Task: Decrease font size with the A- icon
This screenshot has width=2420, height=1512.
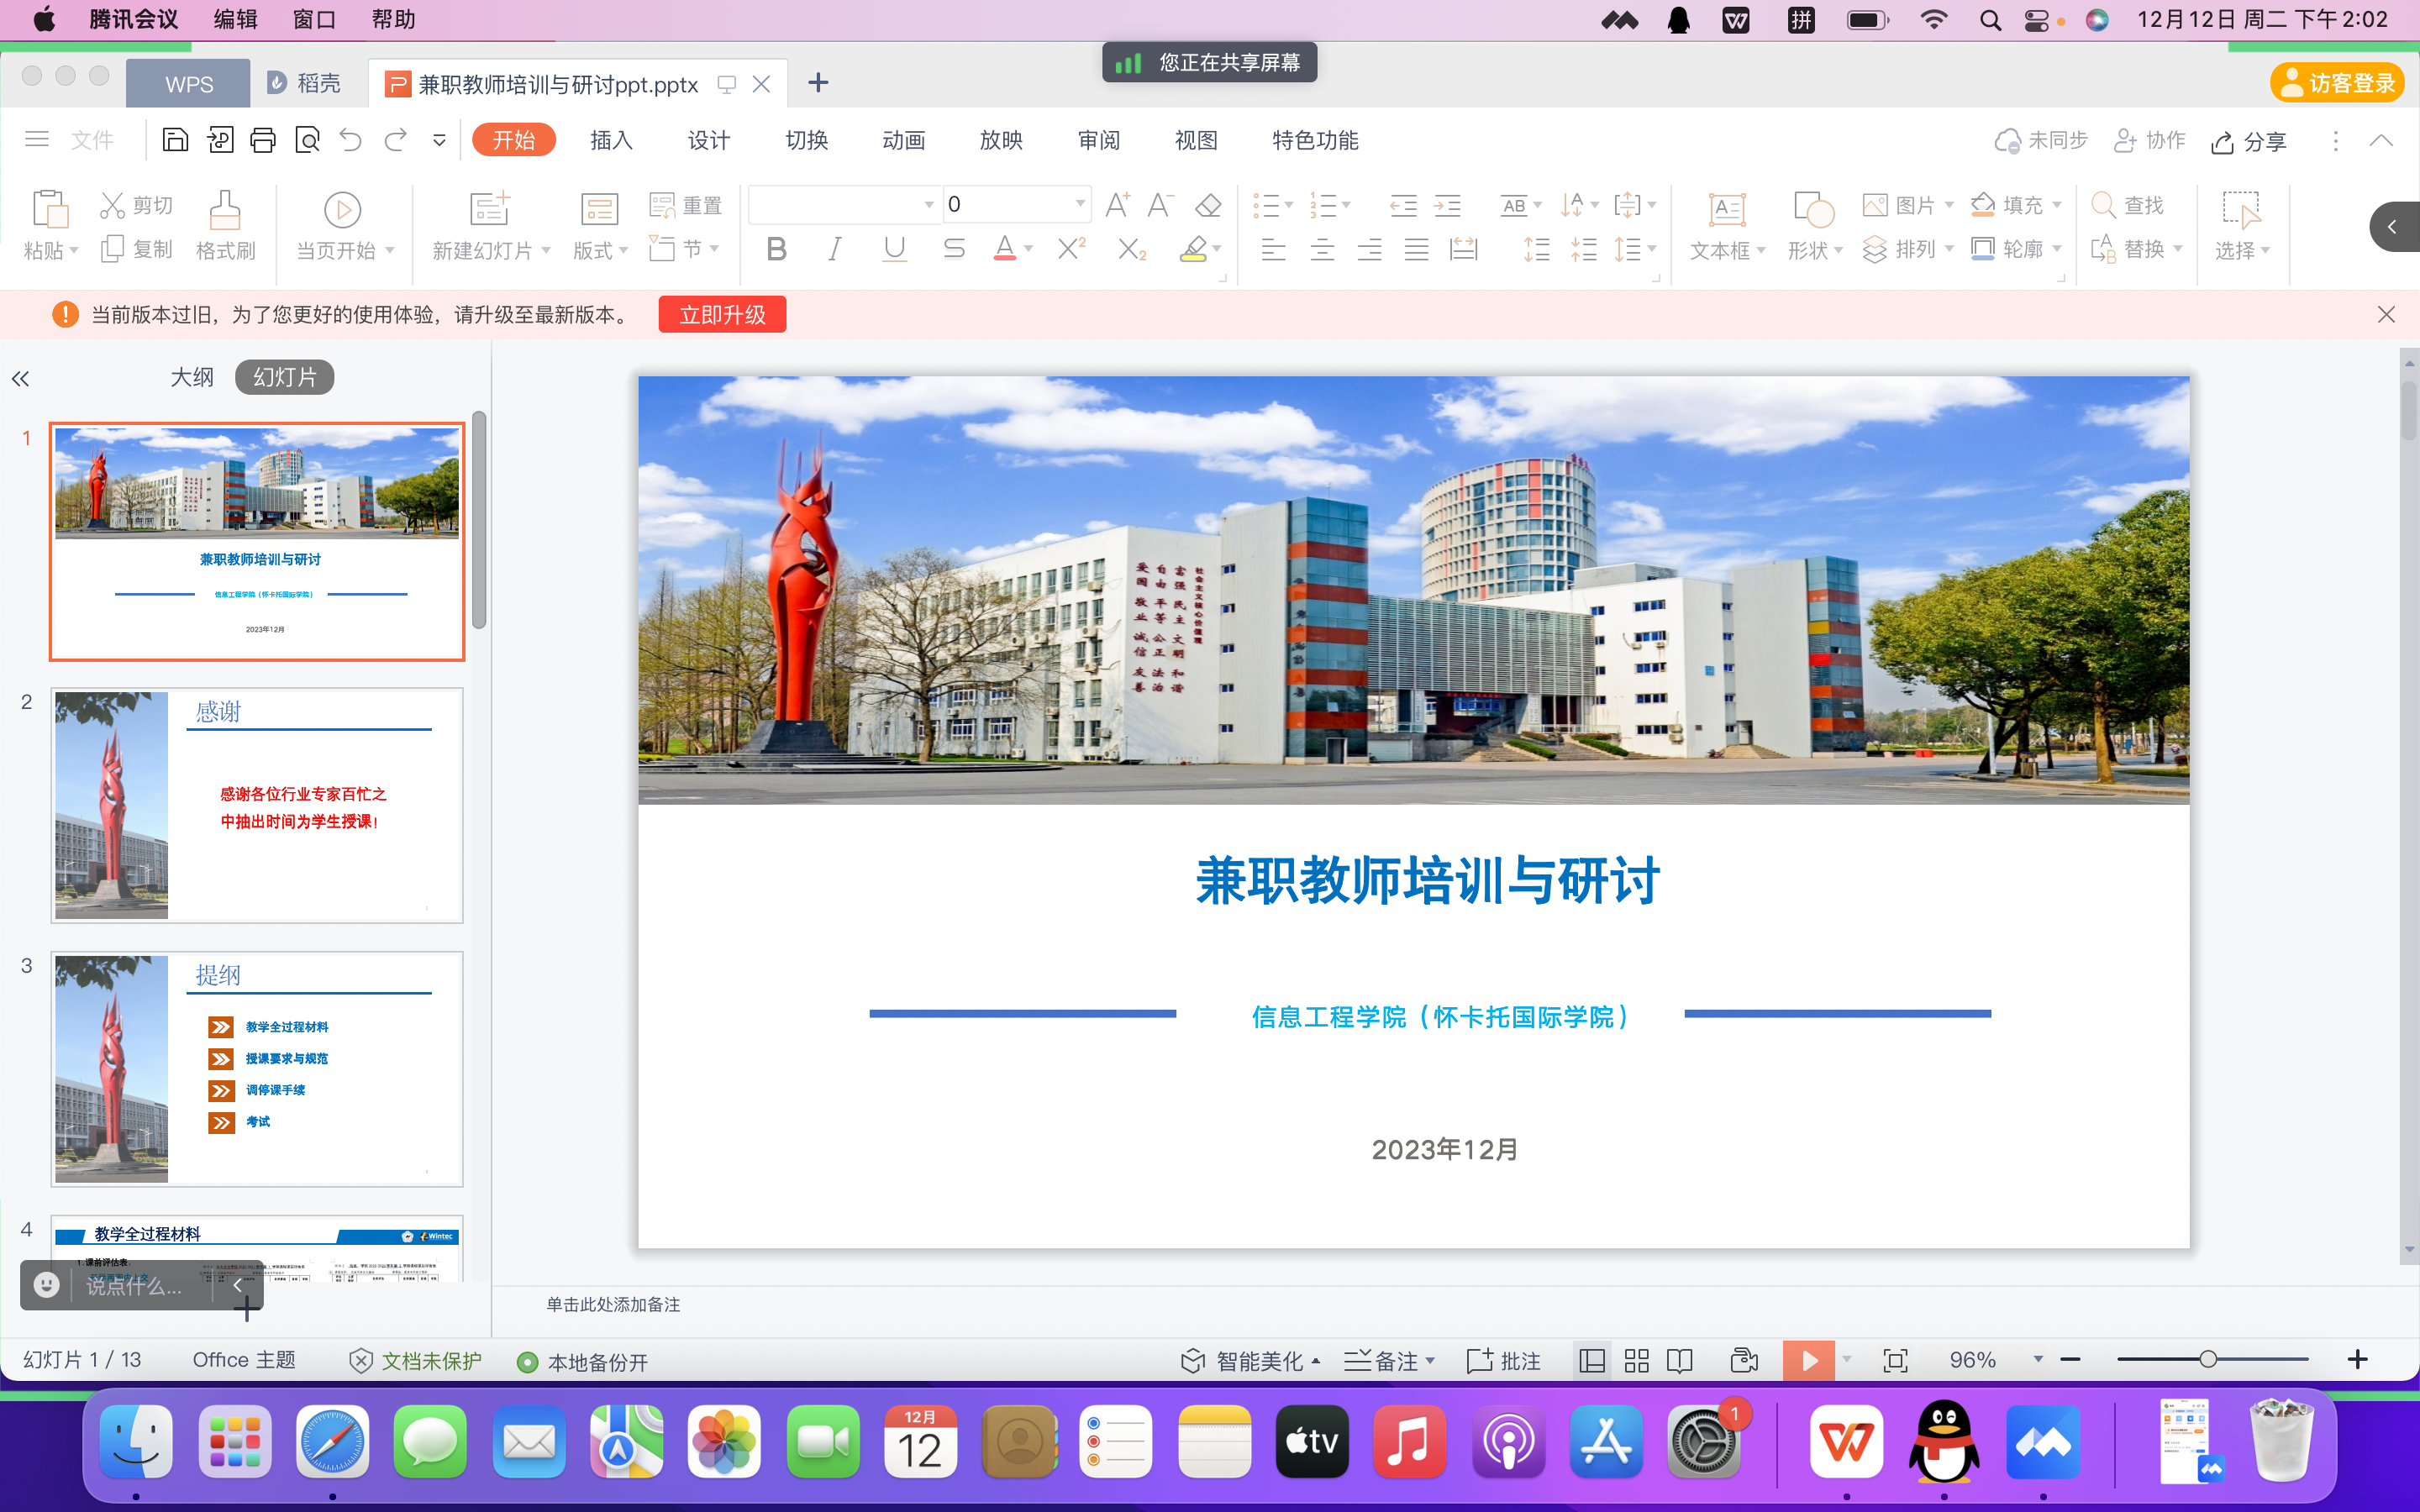Action: point(1160,205)
